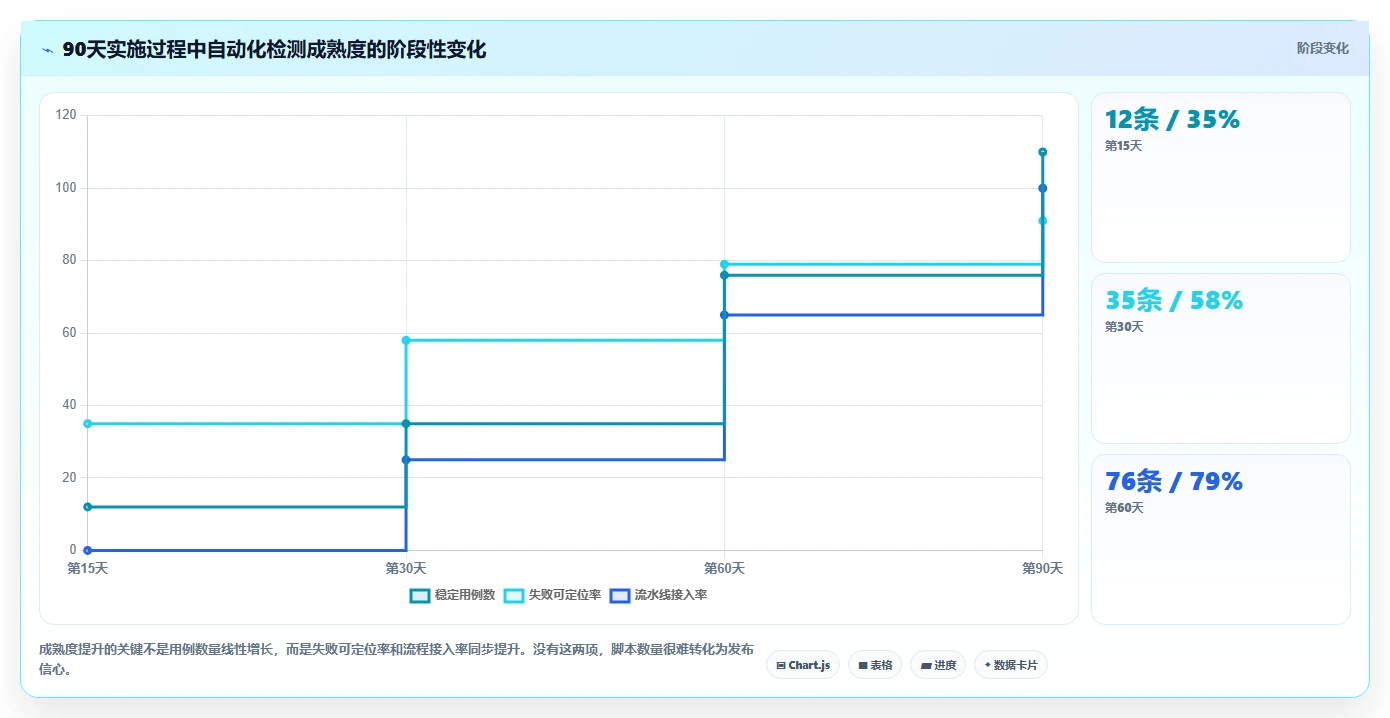Click the 失败可定位率 point at 第60天
The image size is (1390, 718).
coord(724,264)
